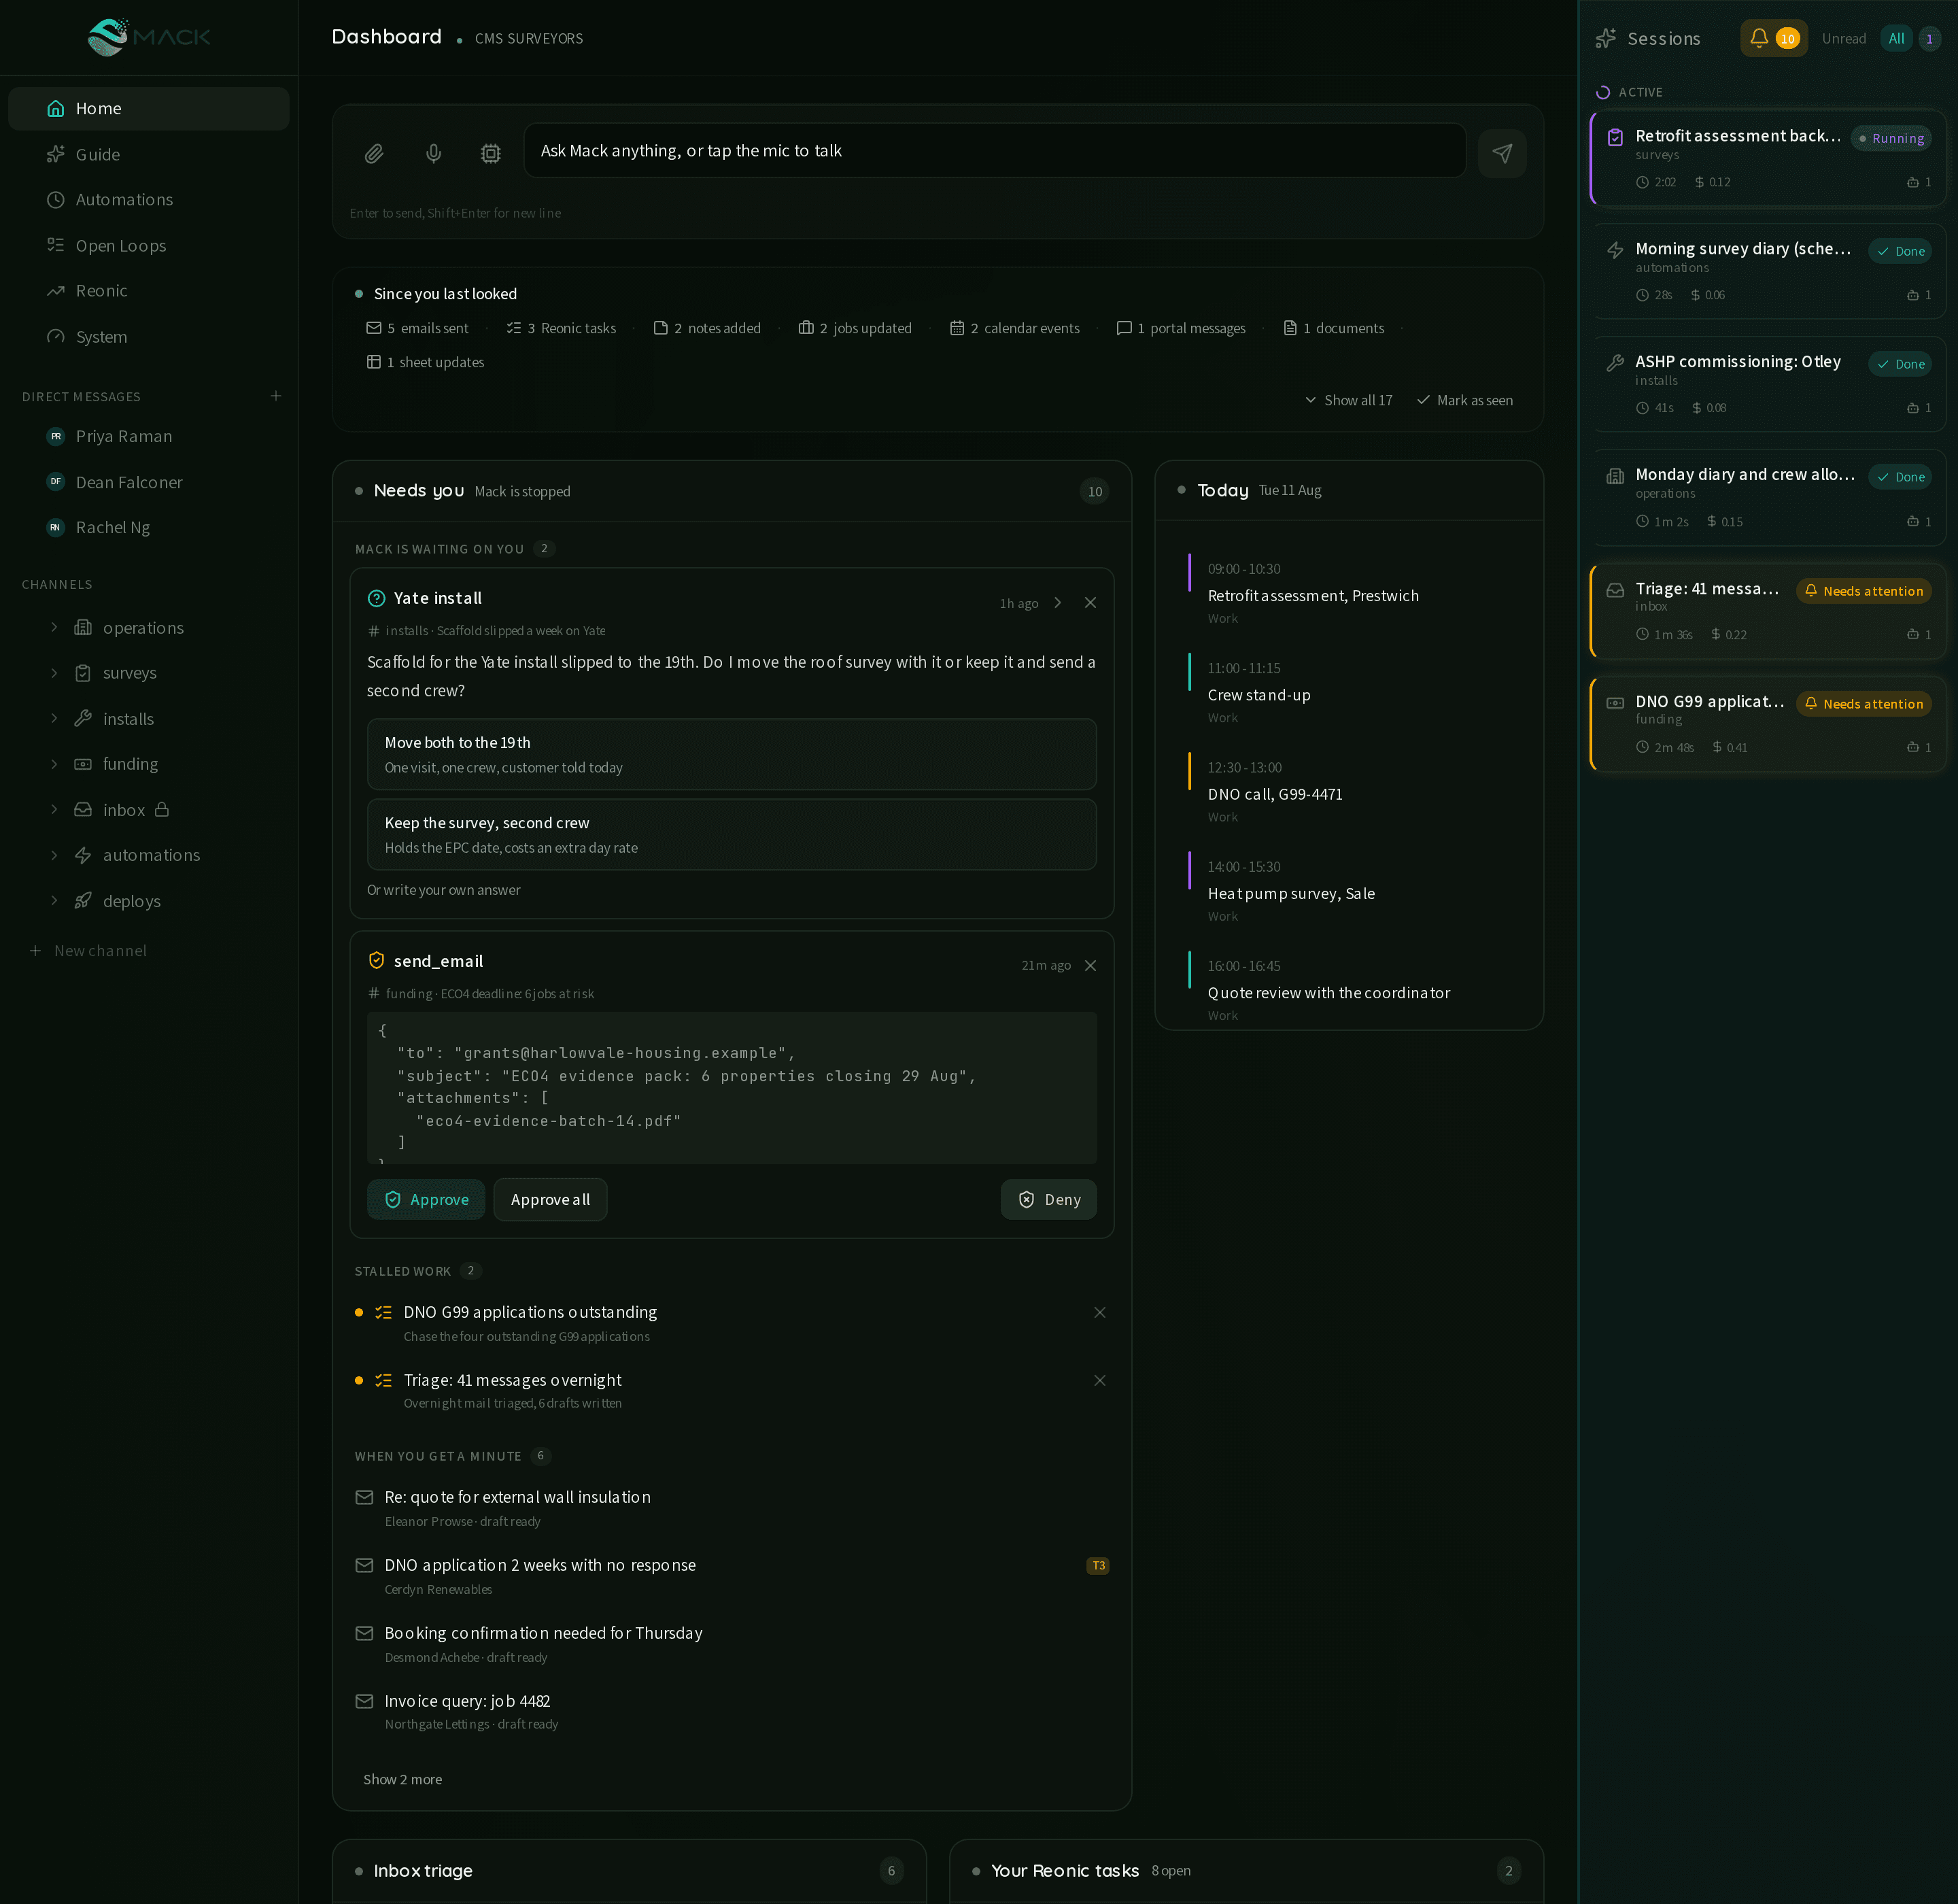This screenshot has height=1904, width=1958.
Task: Click the question icon on Yate install card
Action: 376,598
